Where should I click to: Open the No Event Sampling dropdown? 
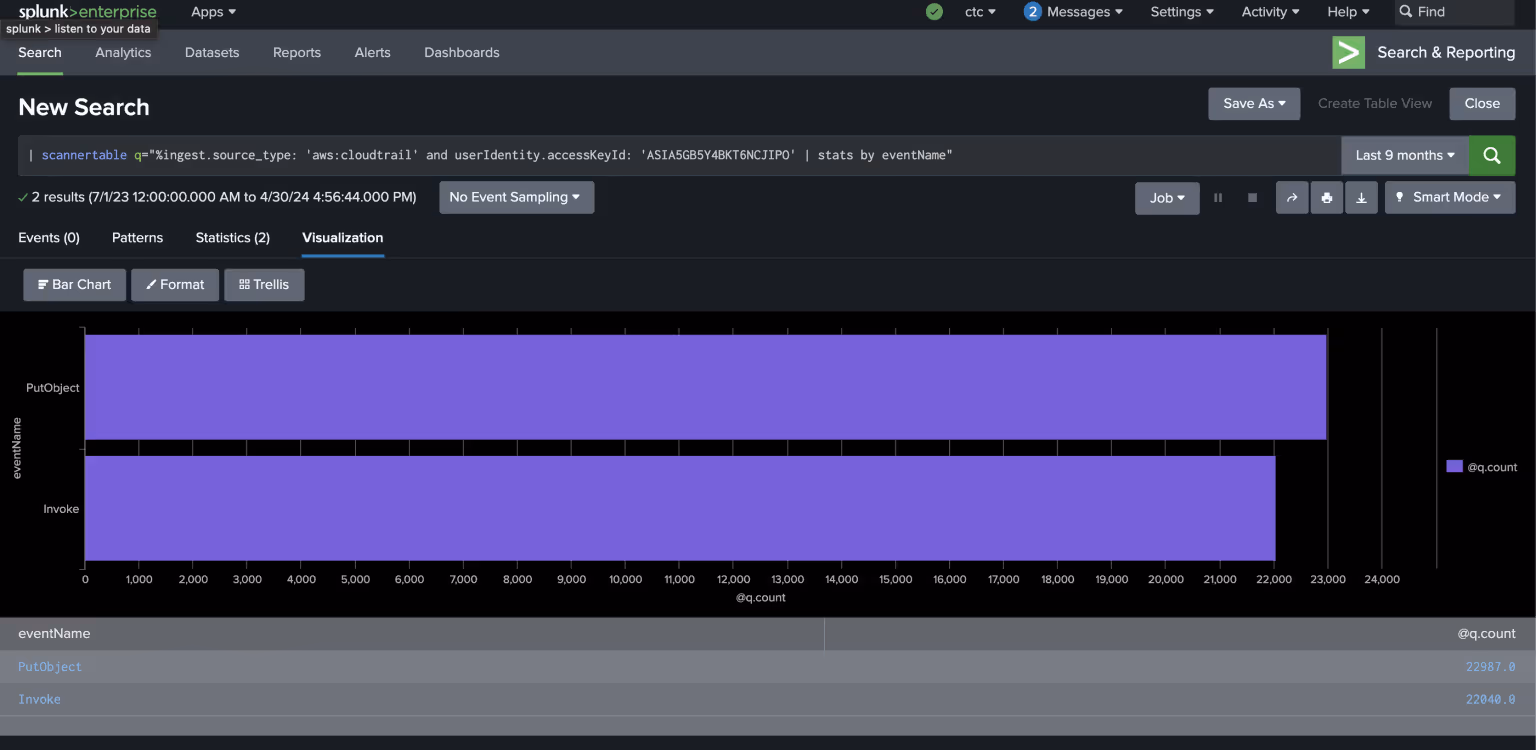point(516,197)
